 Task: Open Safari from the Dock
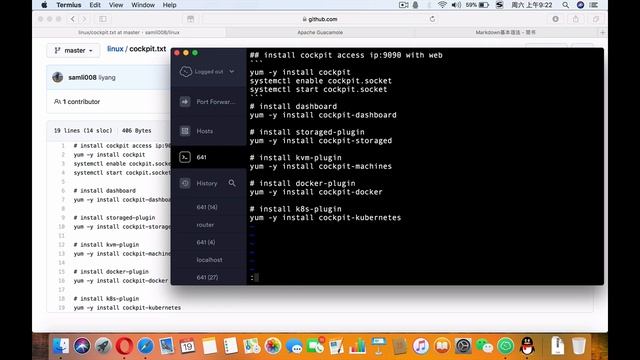click(x=145, y=346)
